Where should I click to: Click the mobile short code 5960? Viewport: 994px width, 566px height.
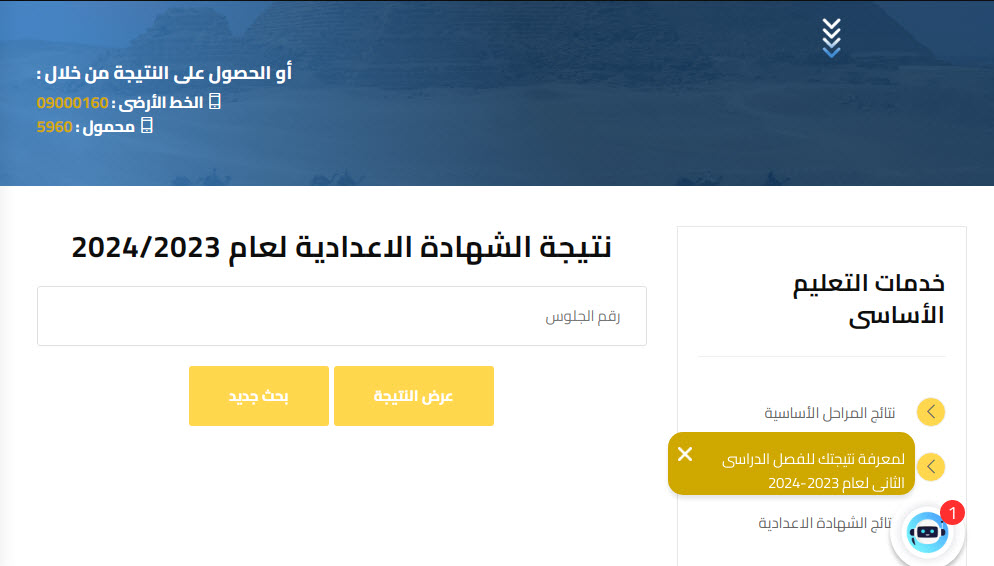tap(55, 127)
